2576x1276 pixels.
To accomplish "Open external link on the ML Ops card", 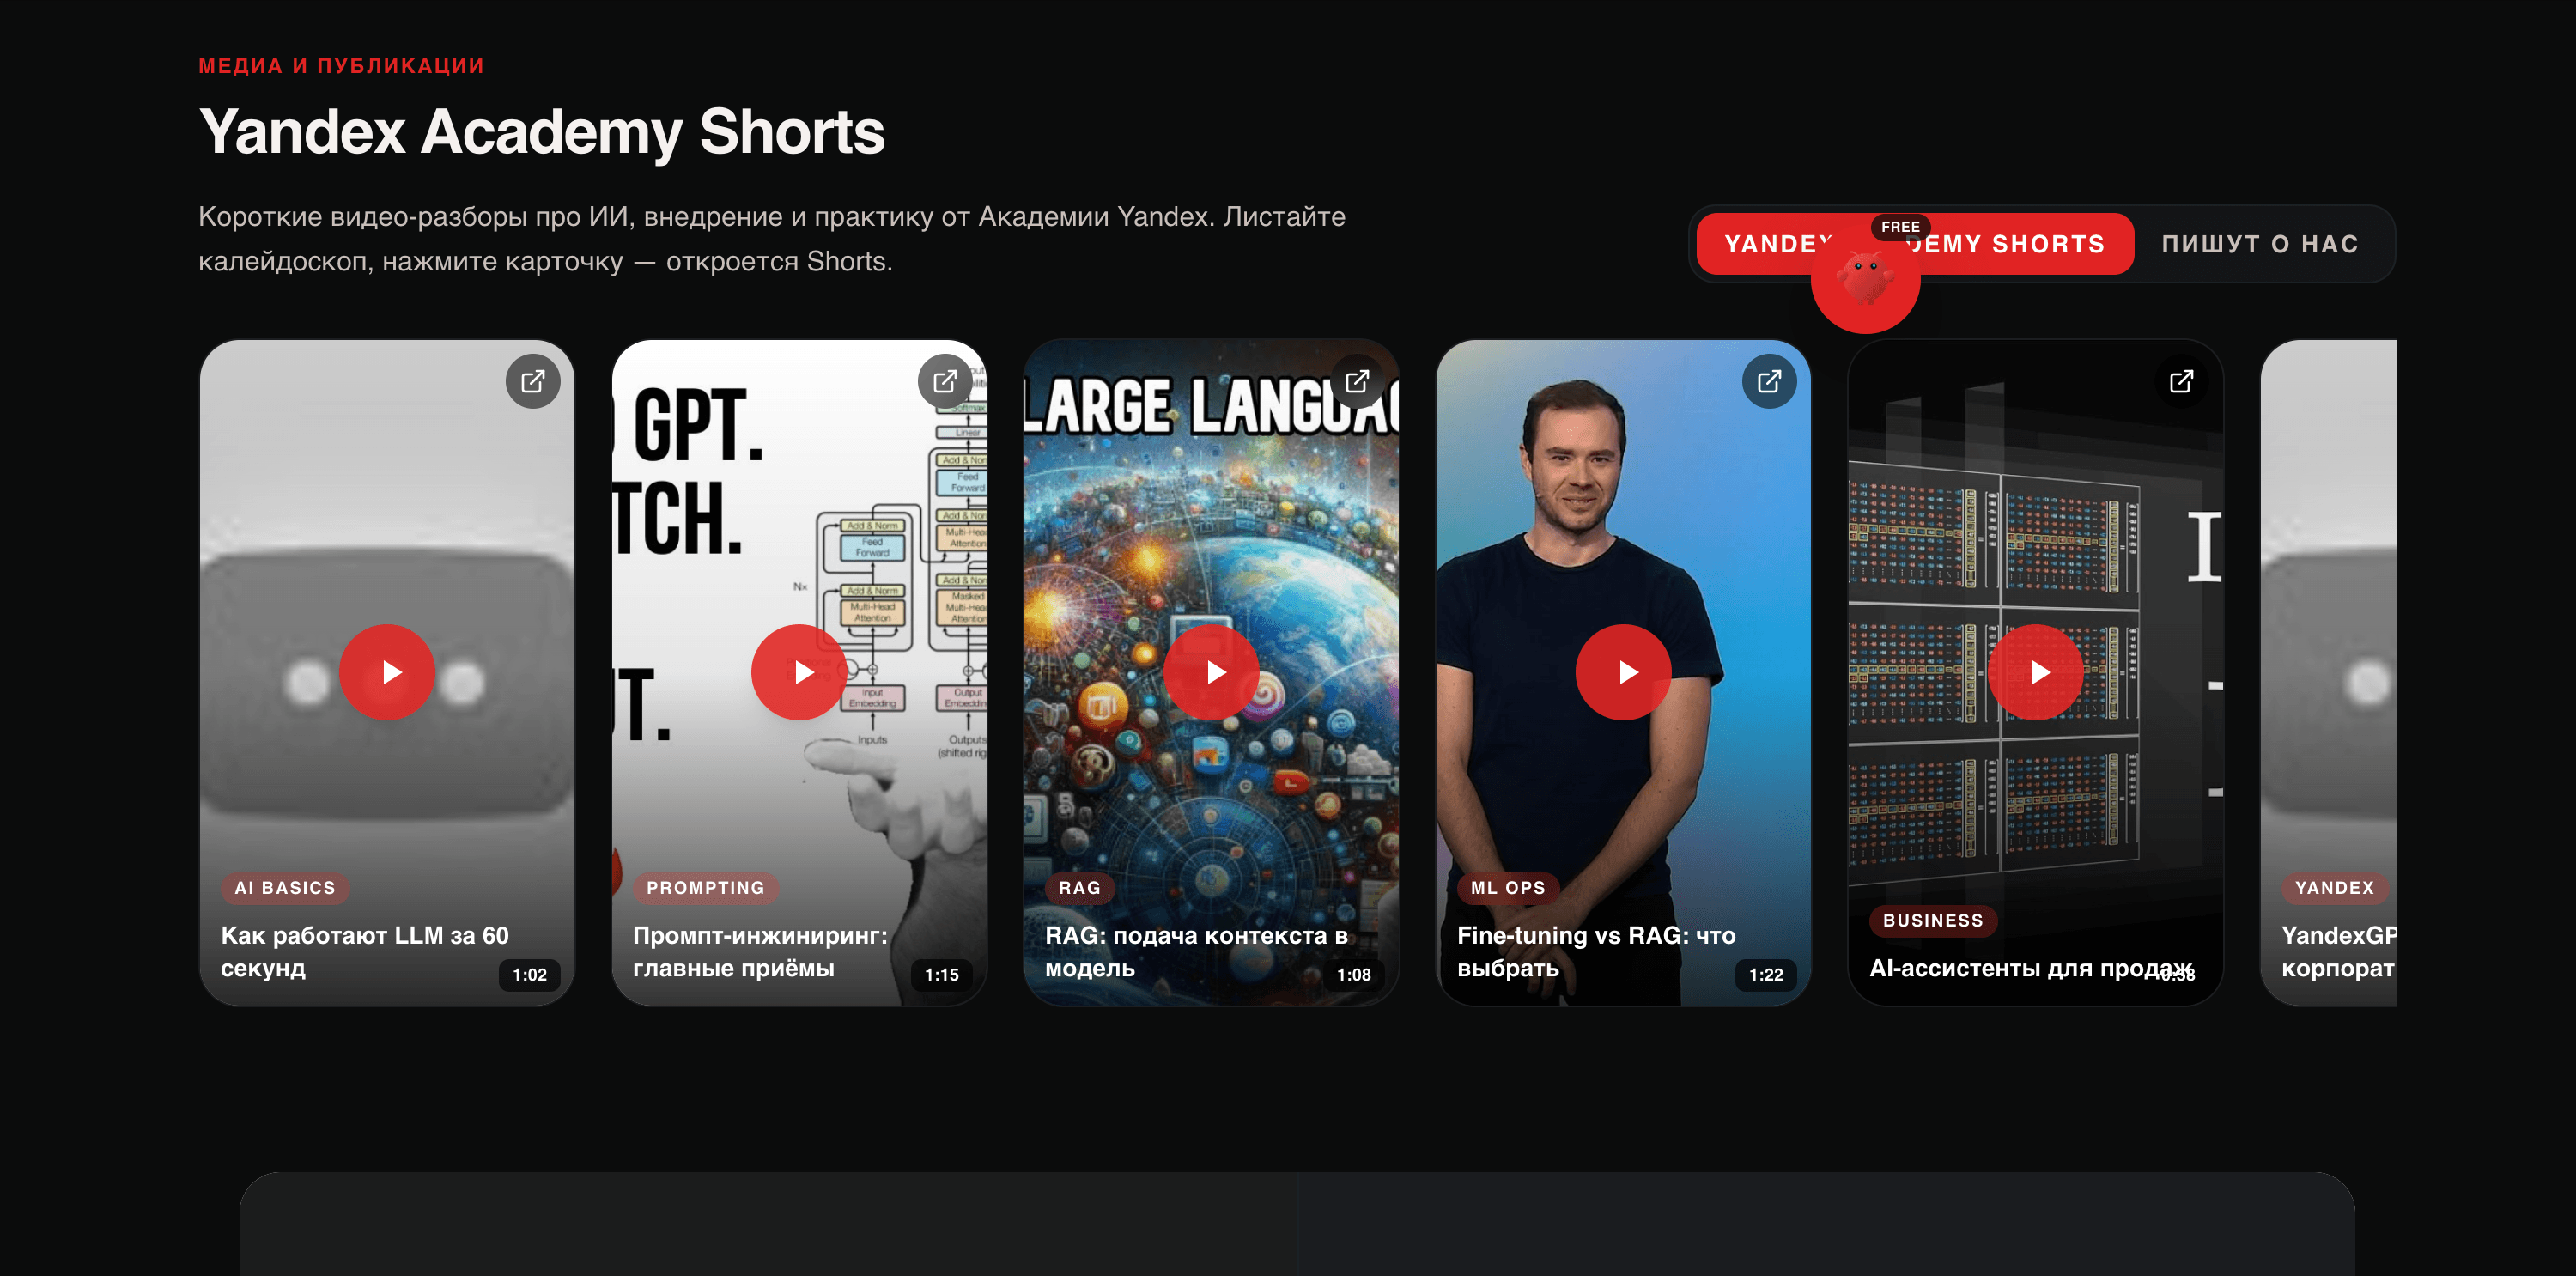I will click(1769, 381).
